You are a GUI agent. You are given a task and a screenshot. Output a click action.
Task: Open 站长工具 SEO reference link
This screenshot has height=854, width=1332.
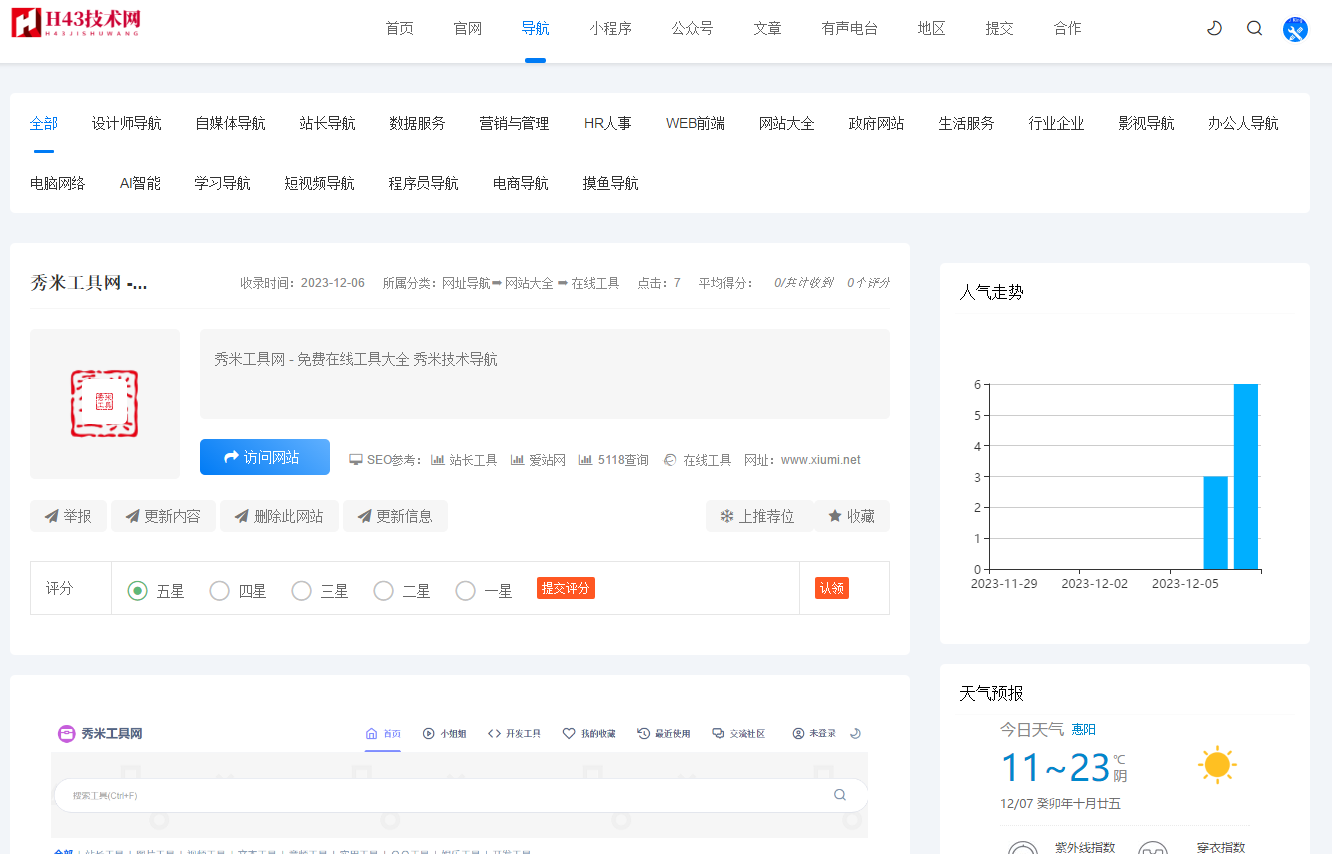tap(464, 460)
